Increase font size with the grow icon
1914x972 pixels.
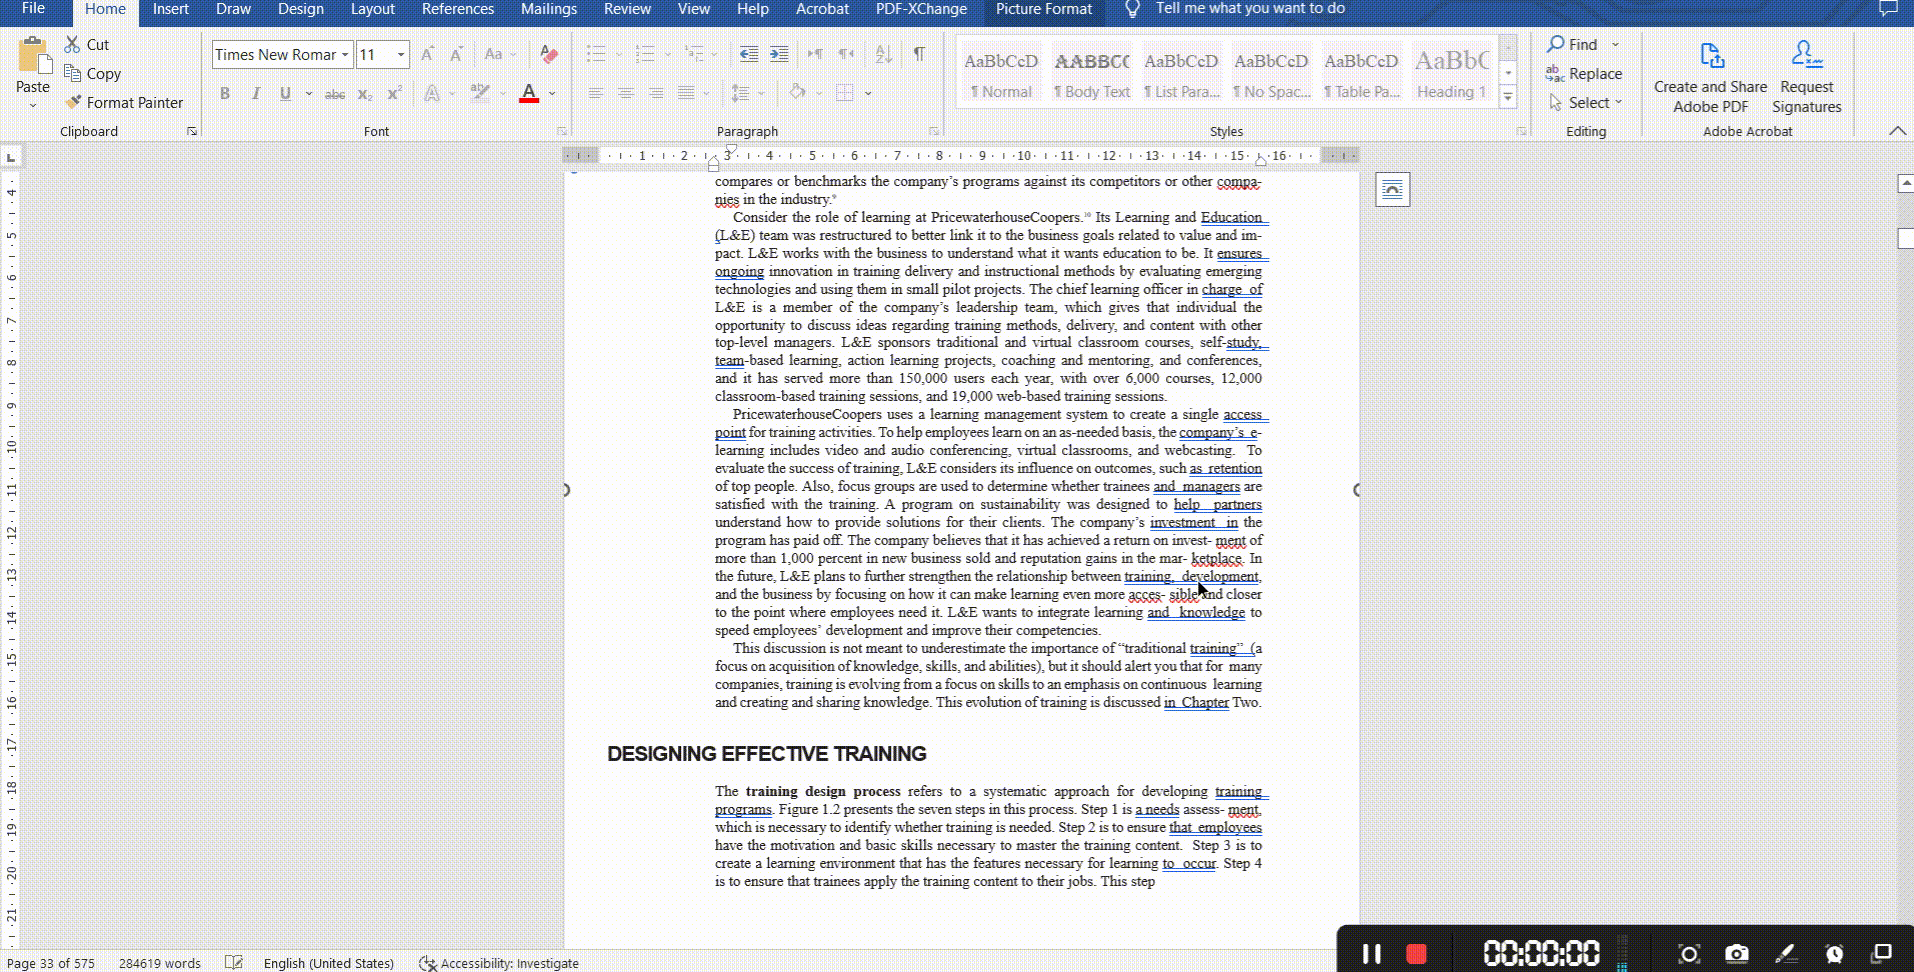point(427,54)
